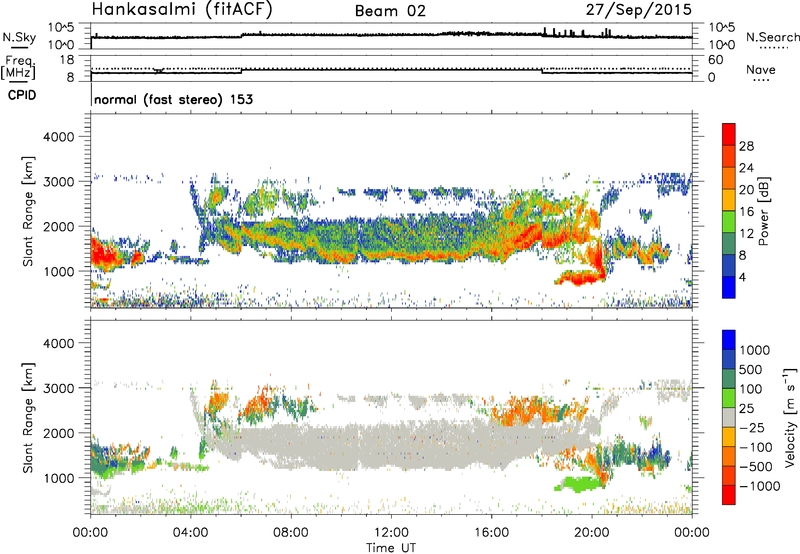Click the 'Hankasalmi (fitACF)' title text

[x=182, y=9]
